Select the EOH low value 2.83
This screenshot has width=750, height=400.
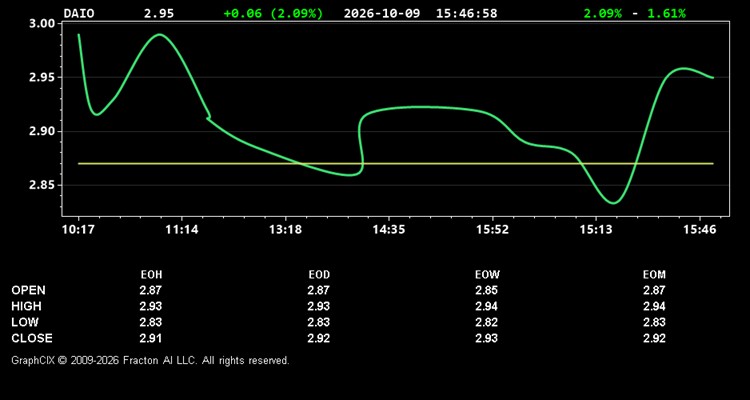pos(151,322)
